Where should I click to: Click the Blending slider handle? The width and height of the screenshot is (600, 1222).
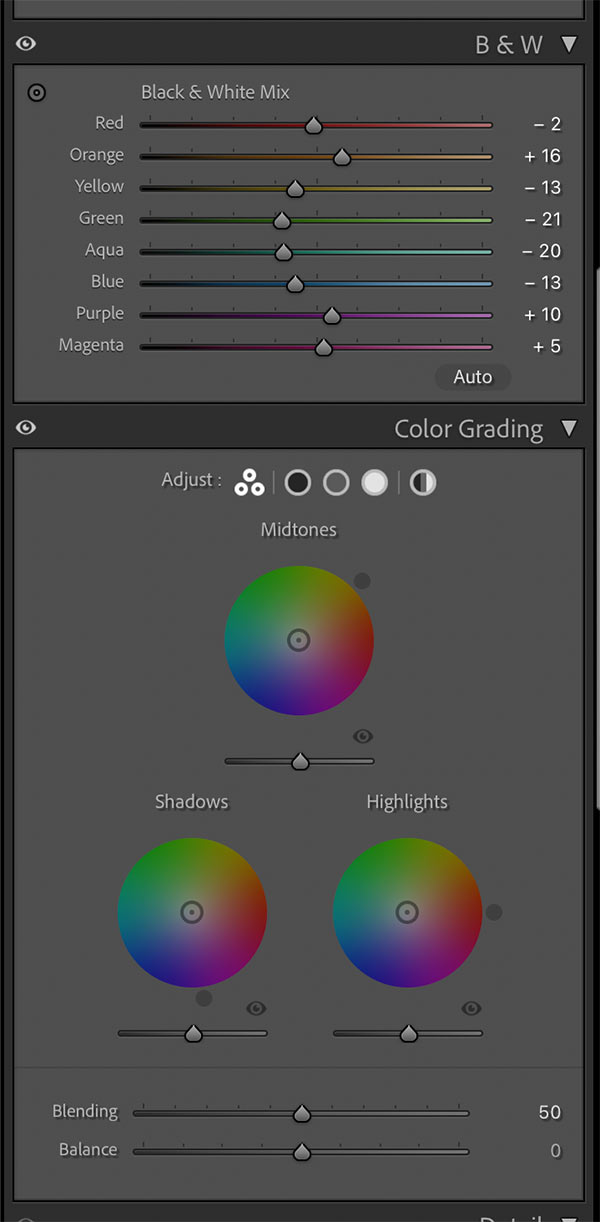click(302, 1112)
